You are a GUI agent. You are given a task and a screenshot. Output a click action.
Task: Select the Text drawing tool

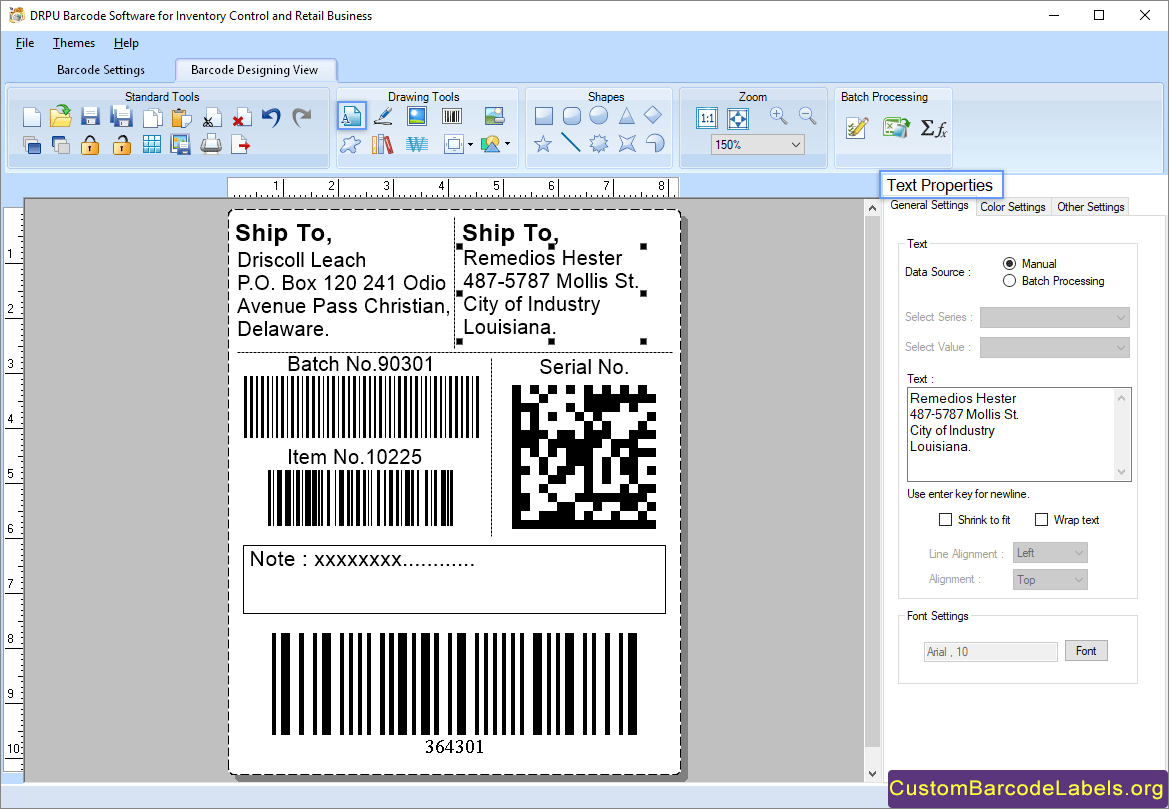pos(351,116)
